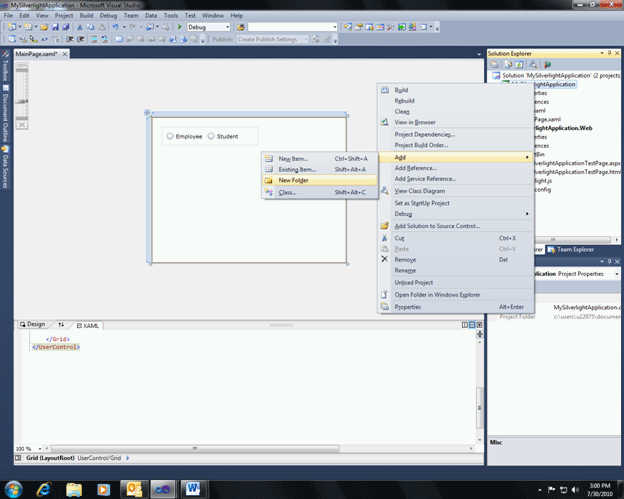Screen dimensions: 624x499
Task: Open Internet Explorer from the taskbar
Action: (45, 488)
